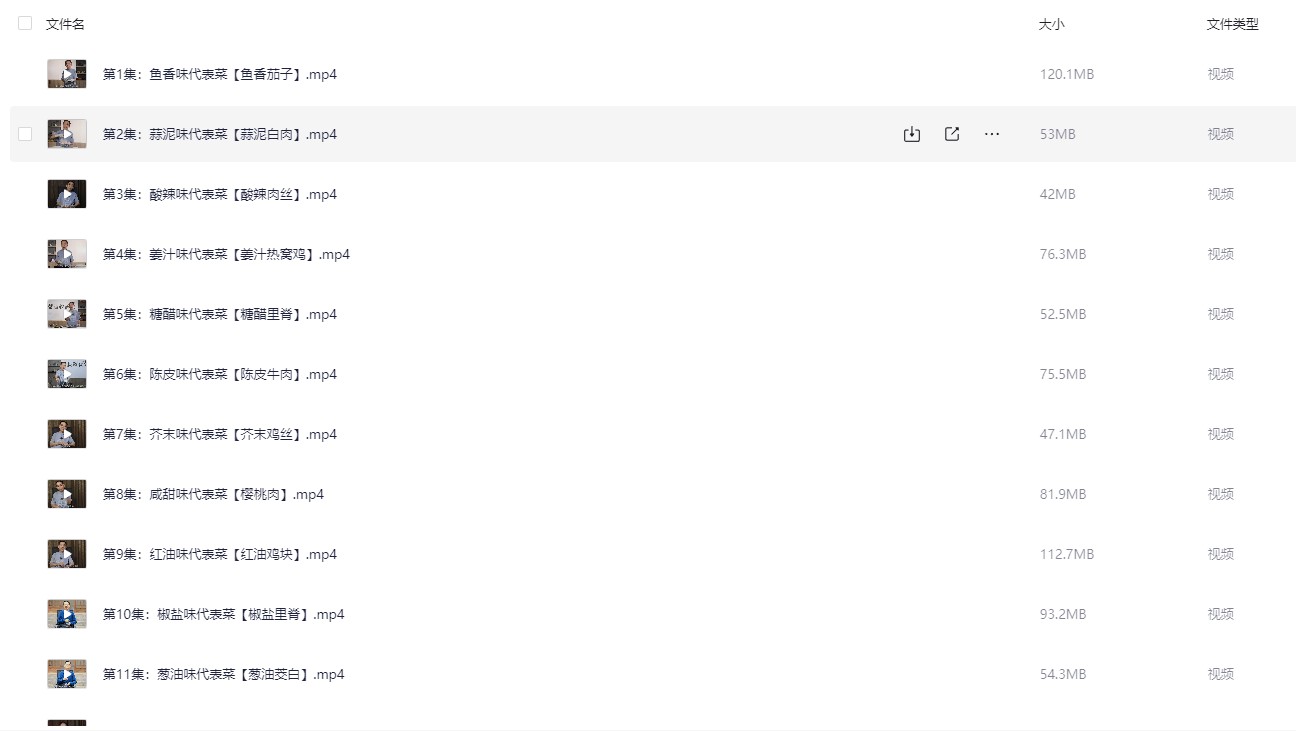
Task: Open file 第7集 芥末鸡丝.mp4
Action: [x=219, y=434]
